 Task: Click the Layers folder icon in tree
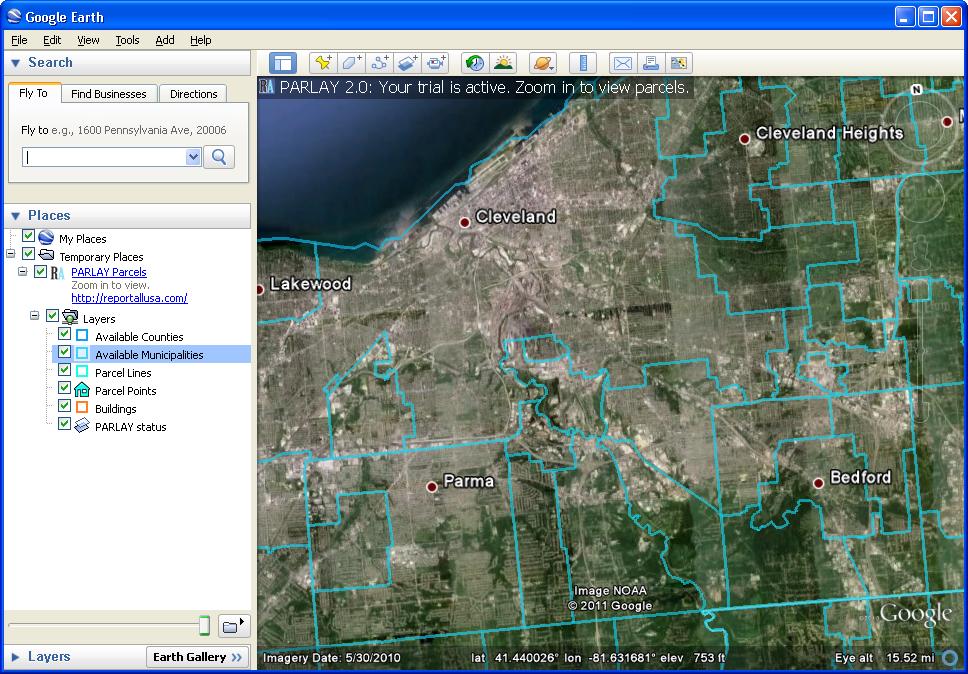click(x=70, y=318)
